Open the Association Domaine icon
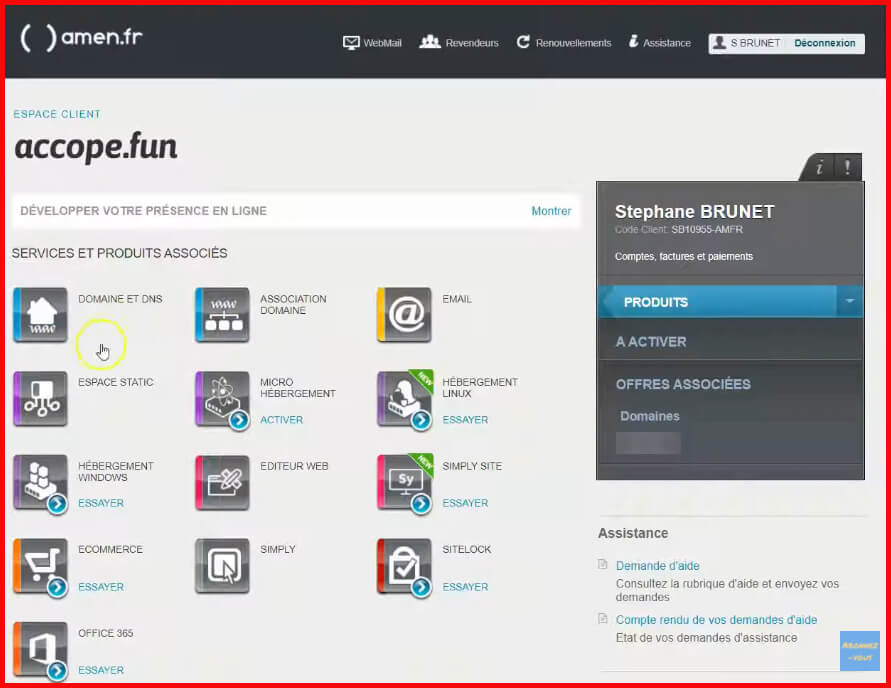Screen dimensions: 891x688 click(222, 315)
